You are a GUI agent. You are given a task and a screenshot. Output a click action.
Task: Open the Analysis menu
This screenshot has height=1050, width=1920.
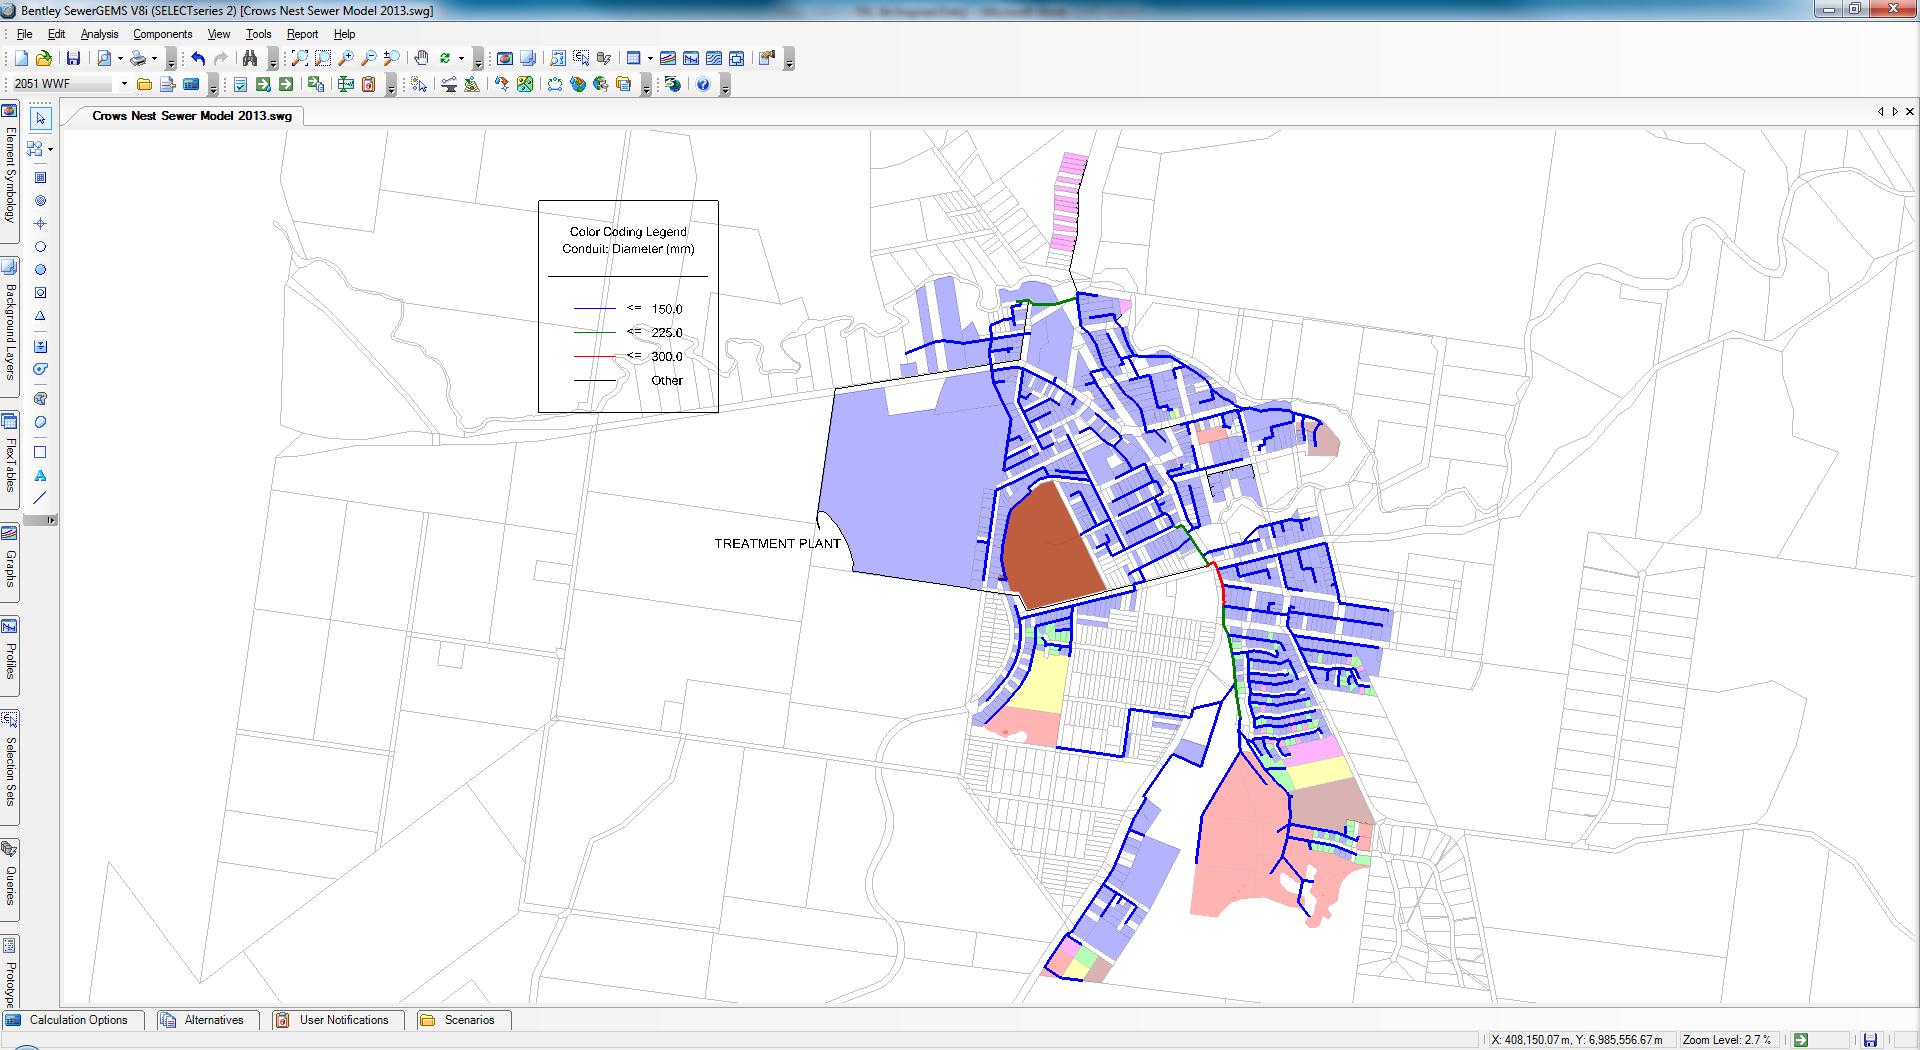(x=99, y=34)
